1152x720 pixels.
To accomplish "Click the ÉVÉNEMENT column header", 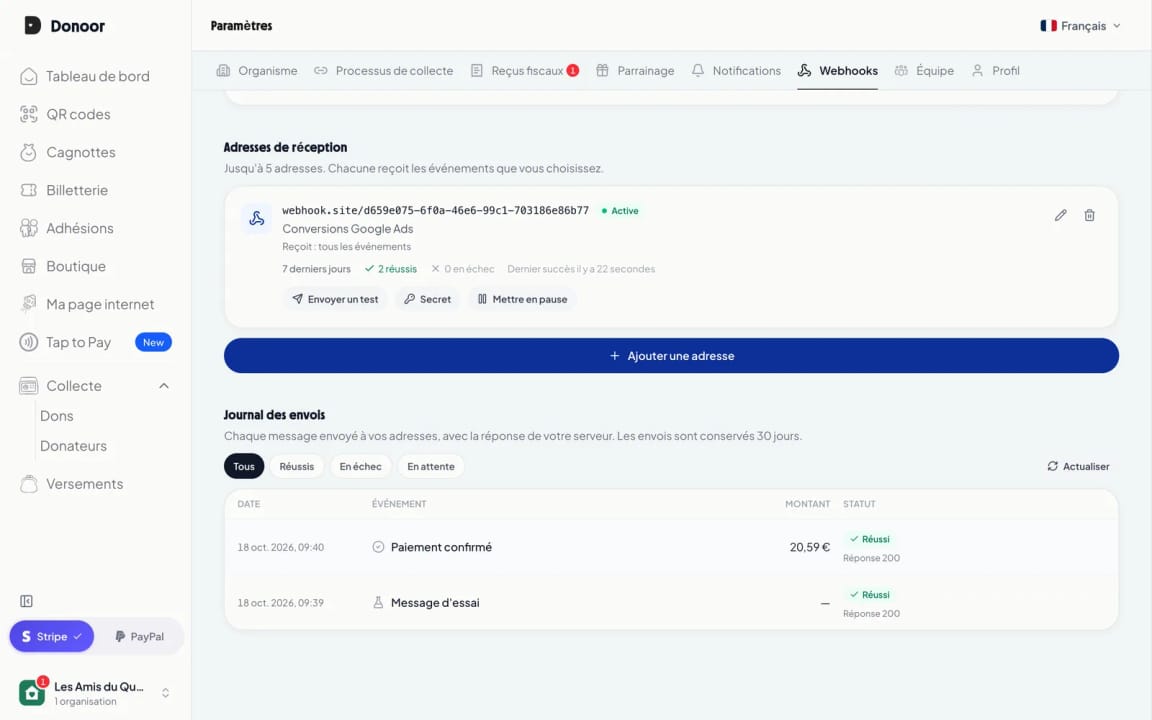I will pos(399,504).
